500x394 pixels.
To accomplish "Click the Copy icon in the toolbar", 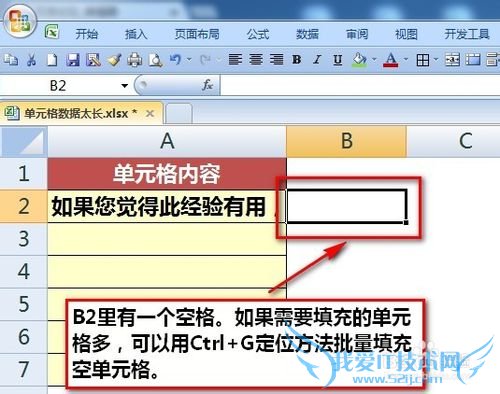I will 11,60.
